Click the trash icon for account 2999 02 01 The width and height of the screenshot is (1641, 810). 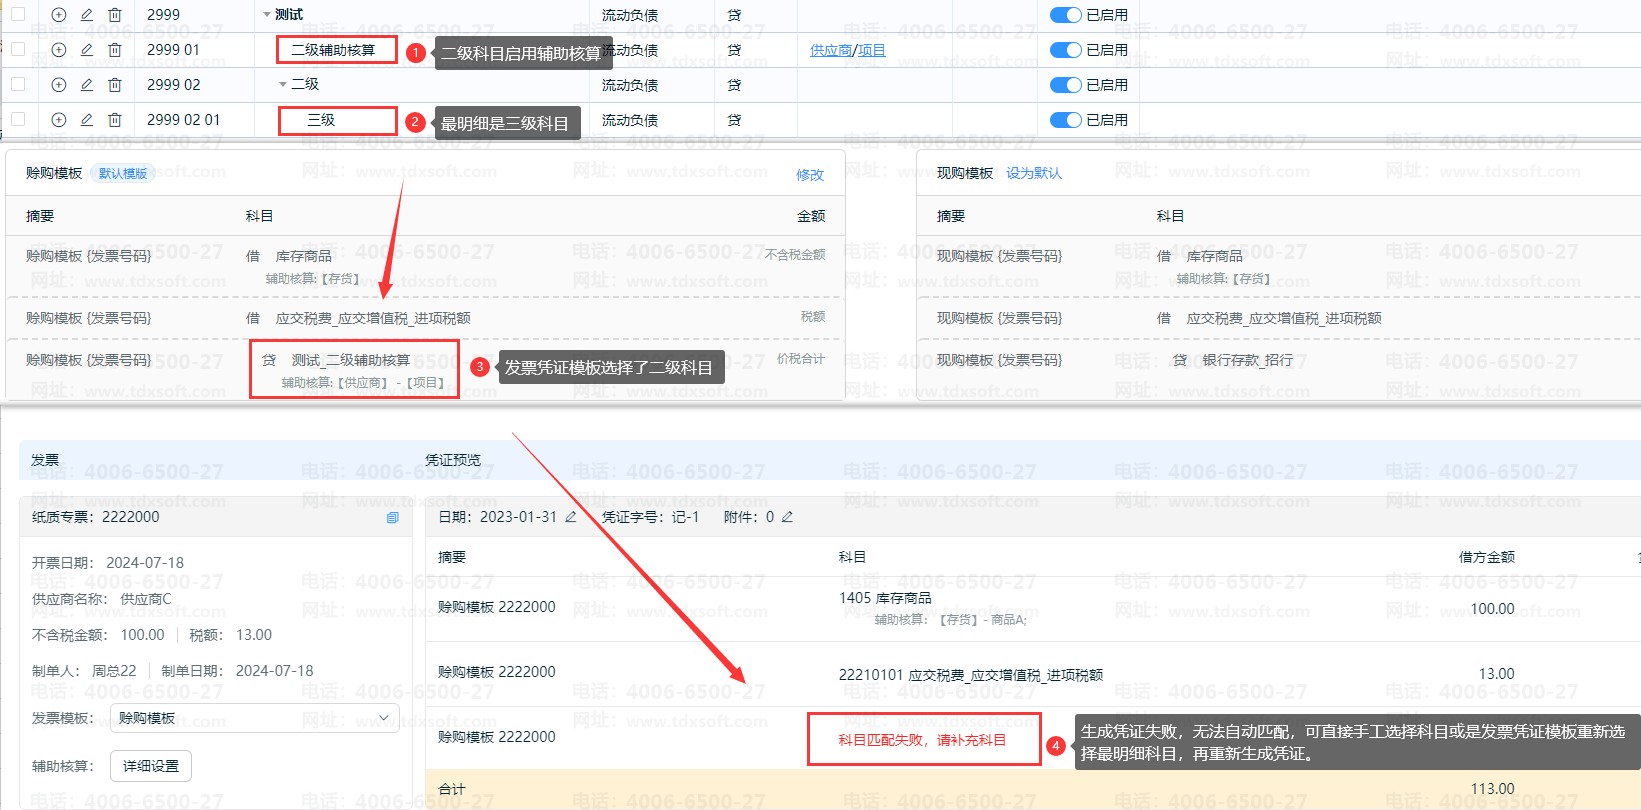115,120
